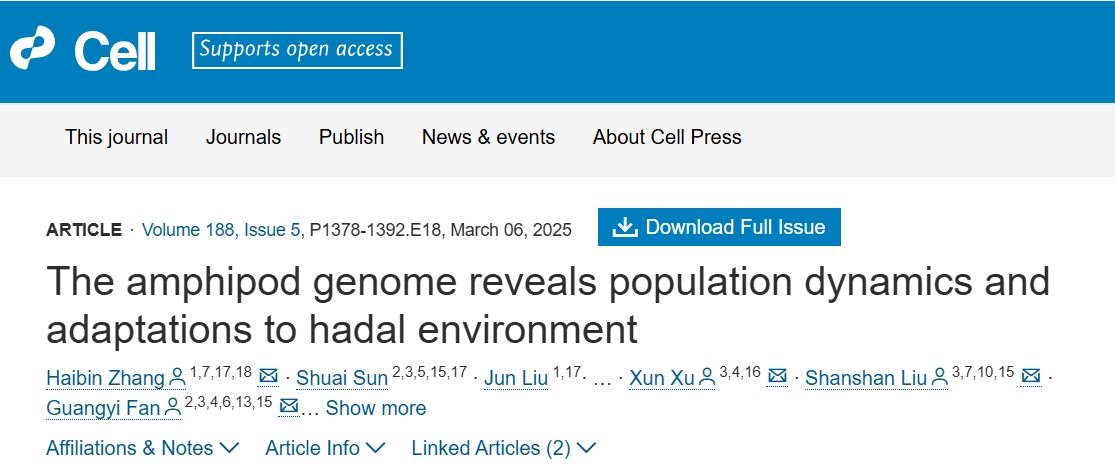This screenshot has height=470, width=1115.
Task: Click Guangyi Fan's profile icon
Action: point(173,407)
